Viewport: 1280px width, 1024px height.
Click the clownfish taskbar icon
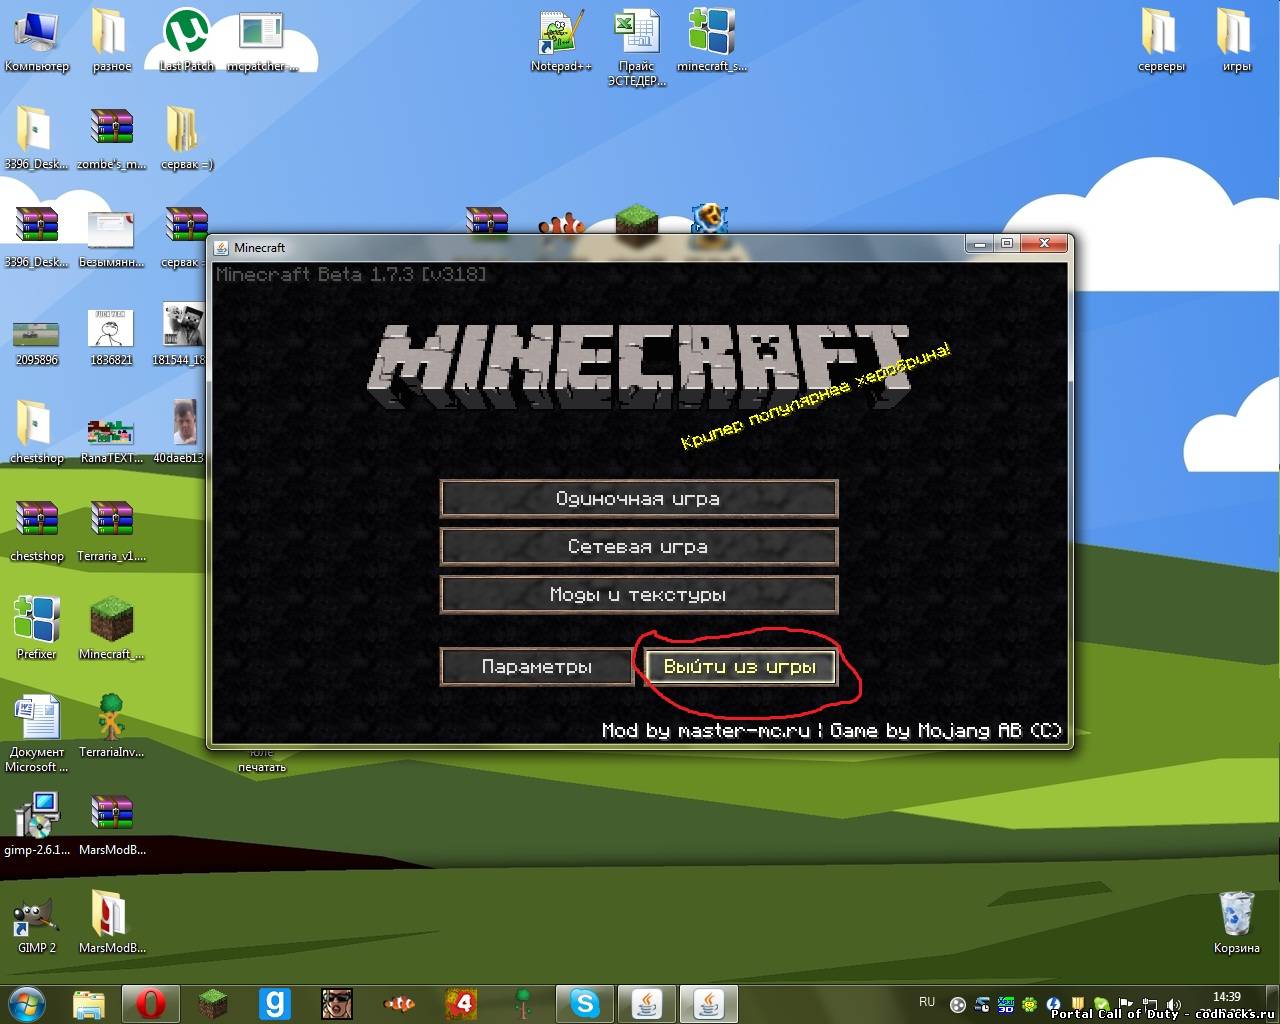(399, 1004)
